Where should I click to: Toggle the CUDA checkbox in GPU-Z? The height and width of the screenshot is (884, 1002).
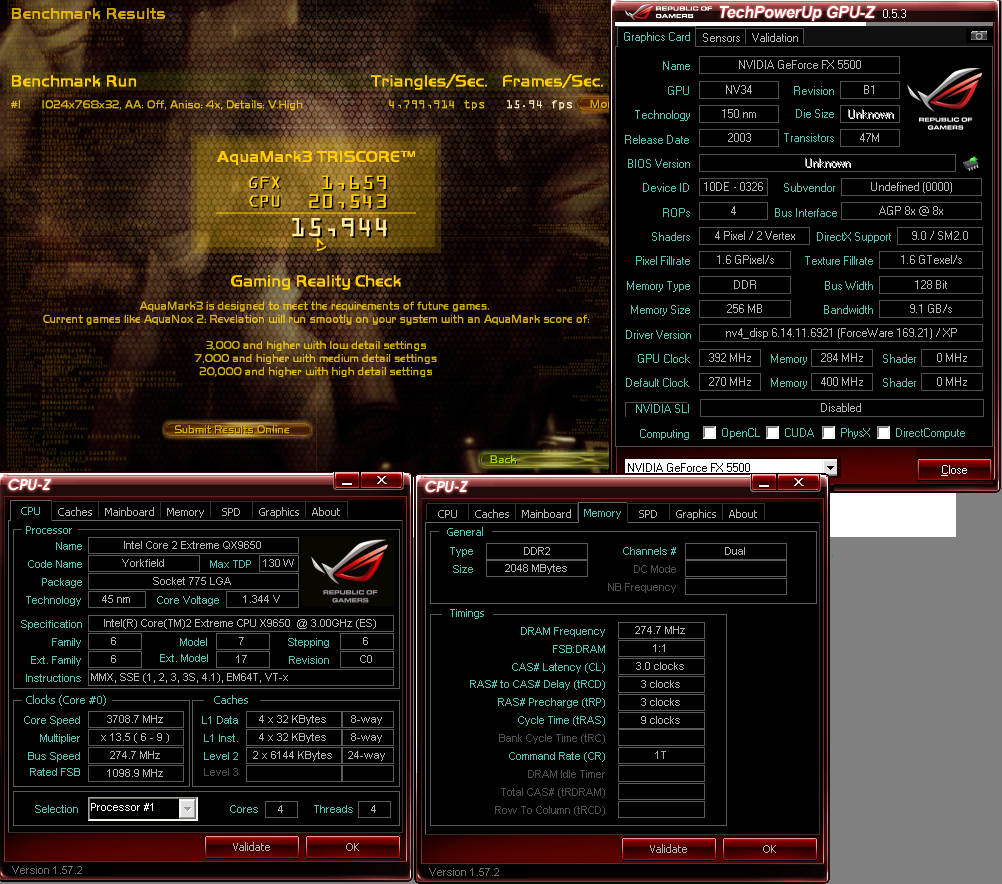click(x=773, y=433)
